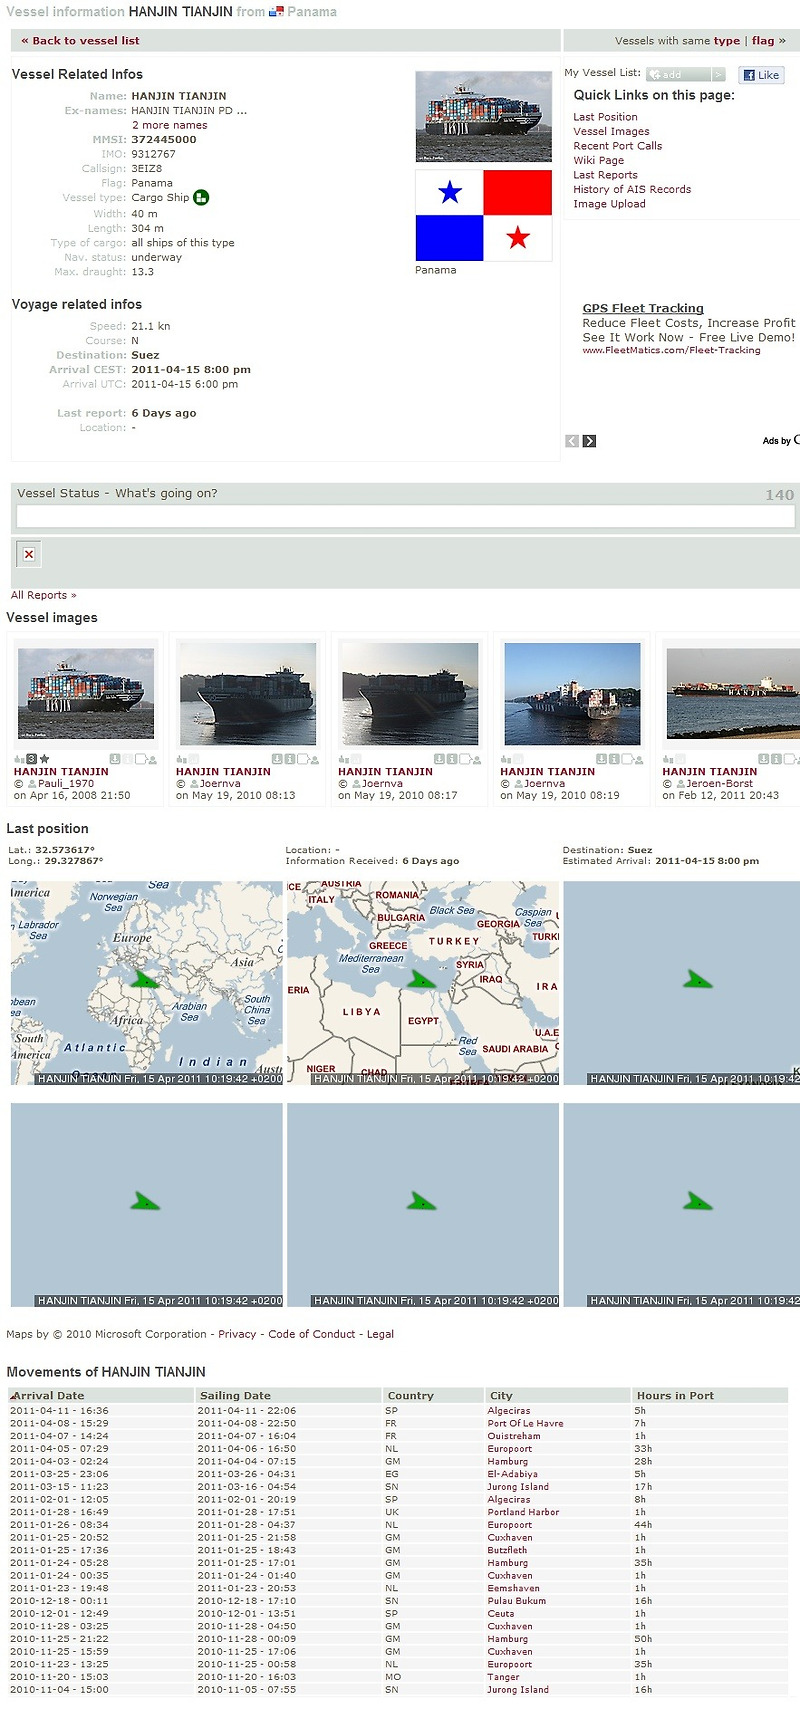
Task: Open photographer Jeroen-Borst profile
Action: 720,783
